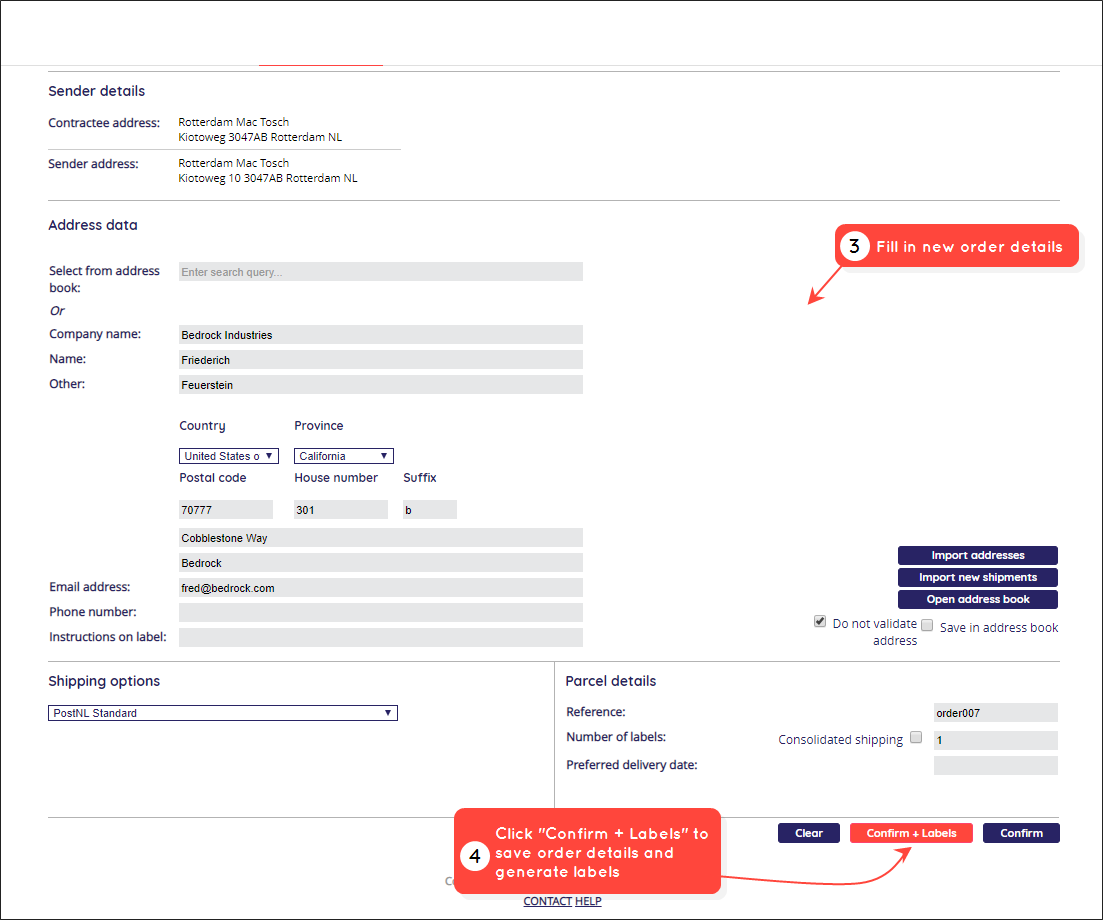The height and width of the screenshot is (920, 1103).
Task: Open address book via its button
Action: (x=978, y=599)
